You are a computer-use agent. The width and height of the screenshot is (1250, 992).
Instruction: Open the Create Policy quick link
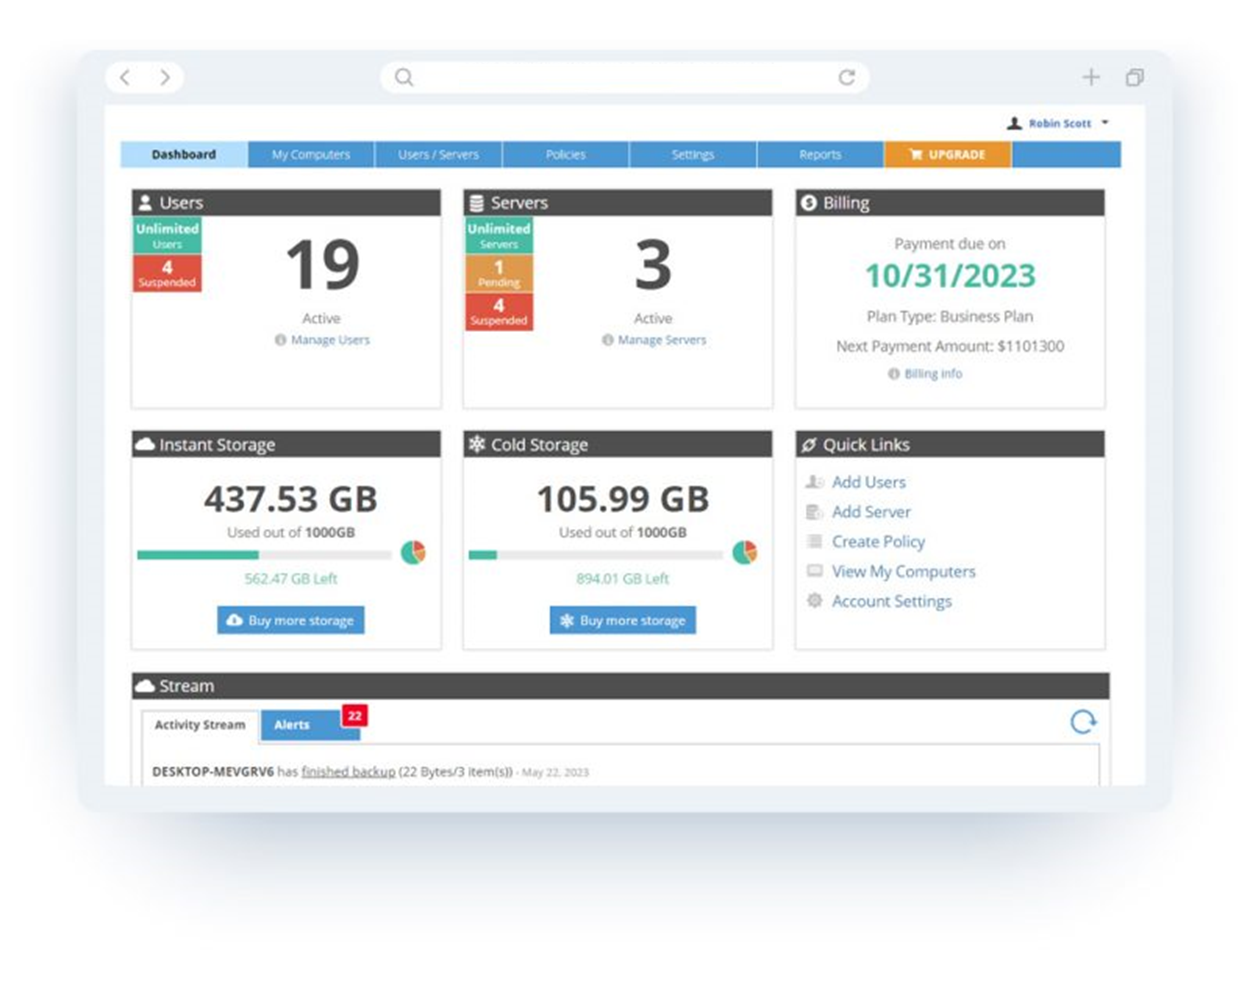(x=878, y=542)
